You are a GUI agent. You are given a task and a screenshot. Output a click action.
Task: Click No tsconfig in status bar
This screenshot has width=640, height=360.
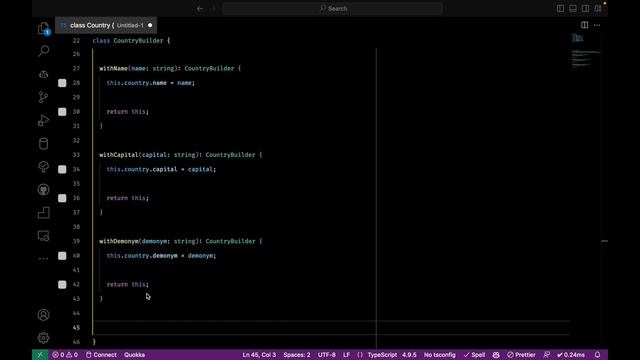coord(440,355)
